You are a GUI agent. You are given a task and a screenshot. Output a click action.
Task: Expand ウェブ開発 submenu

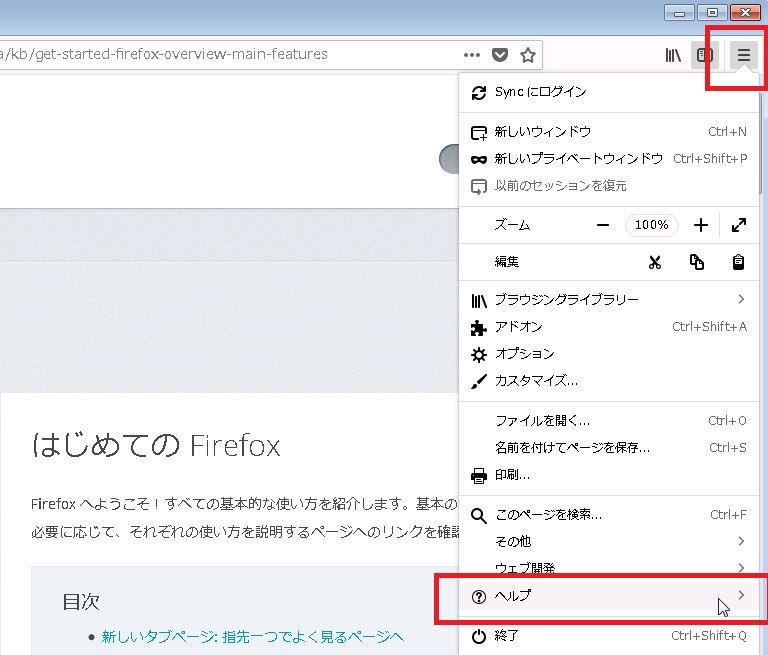[609, 568]
